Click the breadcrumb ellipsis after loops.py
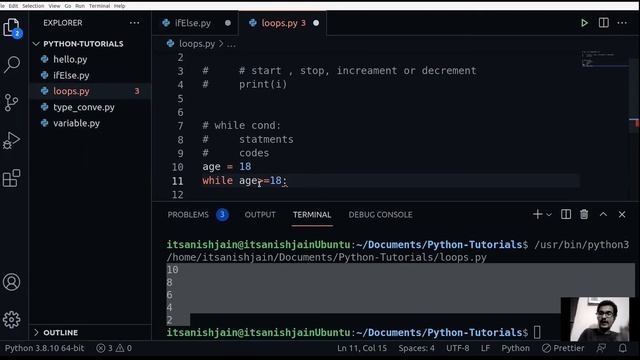640x360 pixels. [x=231, y=44]
